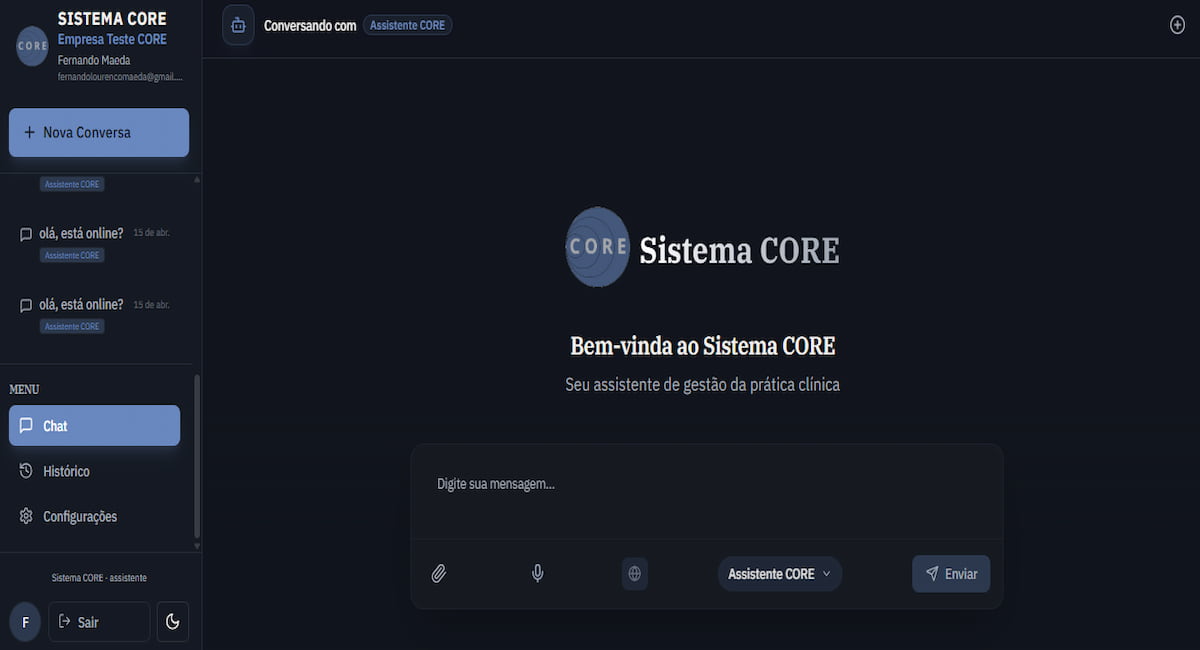Select Chat menu item

tap(94, 425)
